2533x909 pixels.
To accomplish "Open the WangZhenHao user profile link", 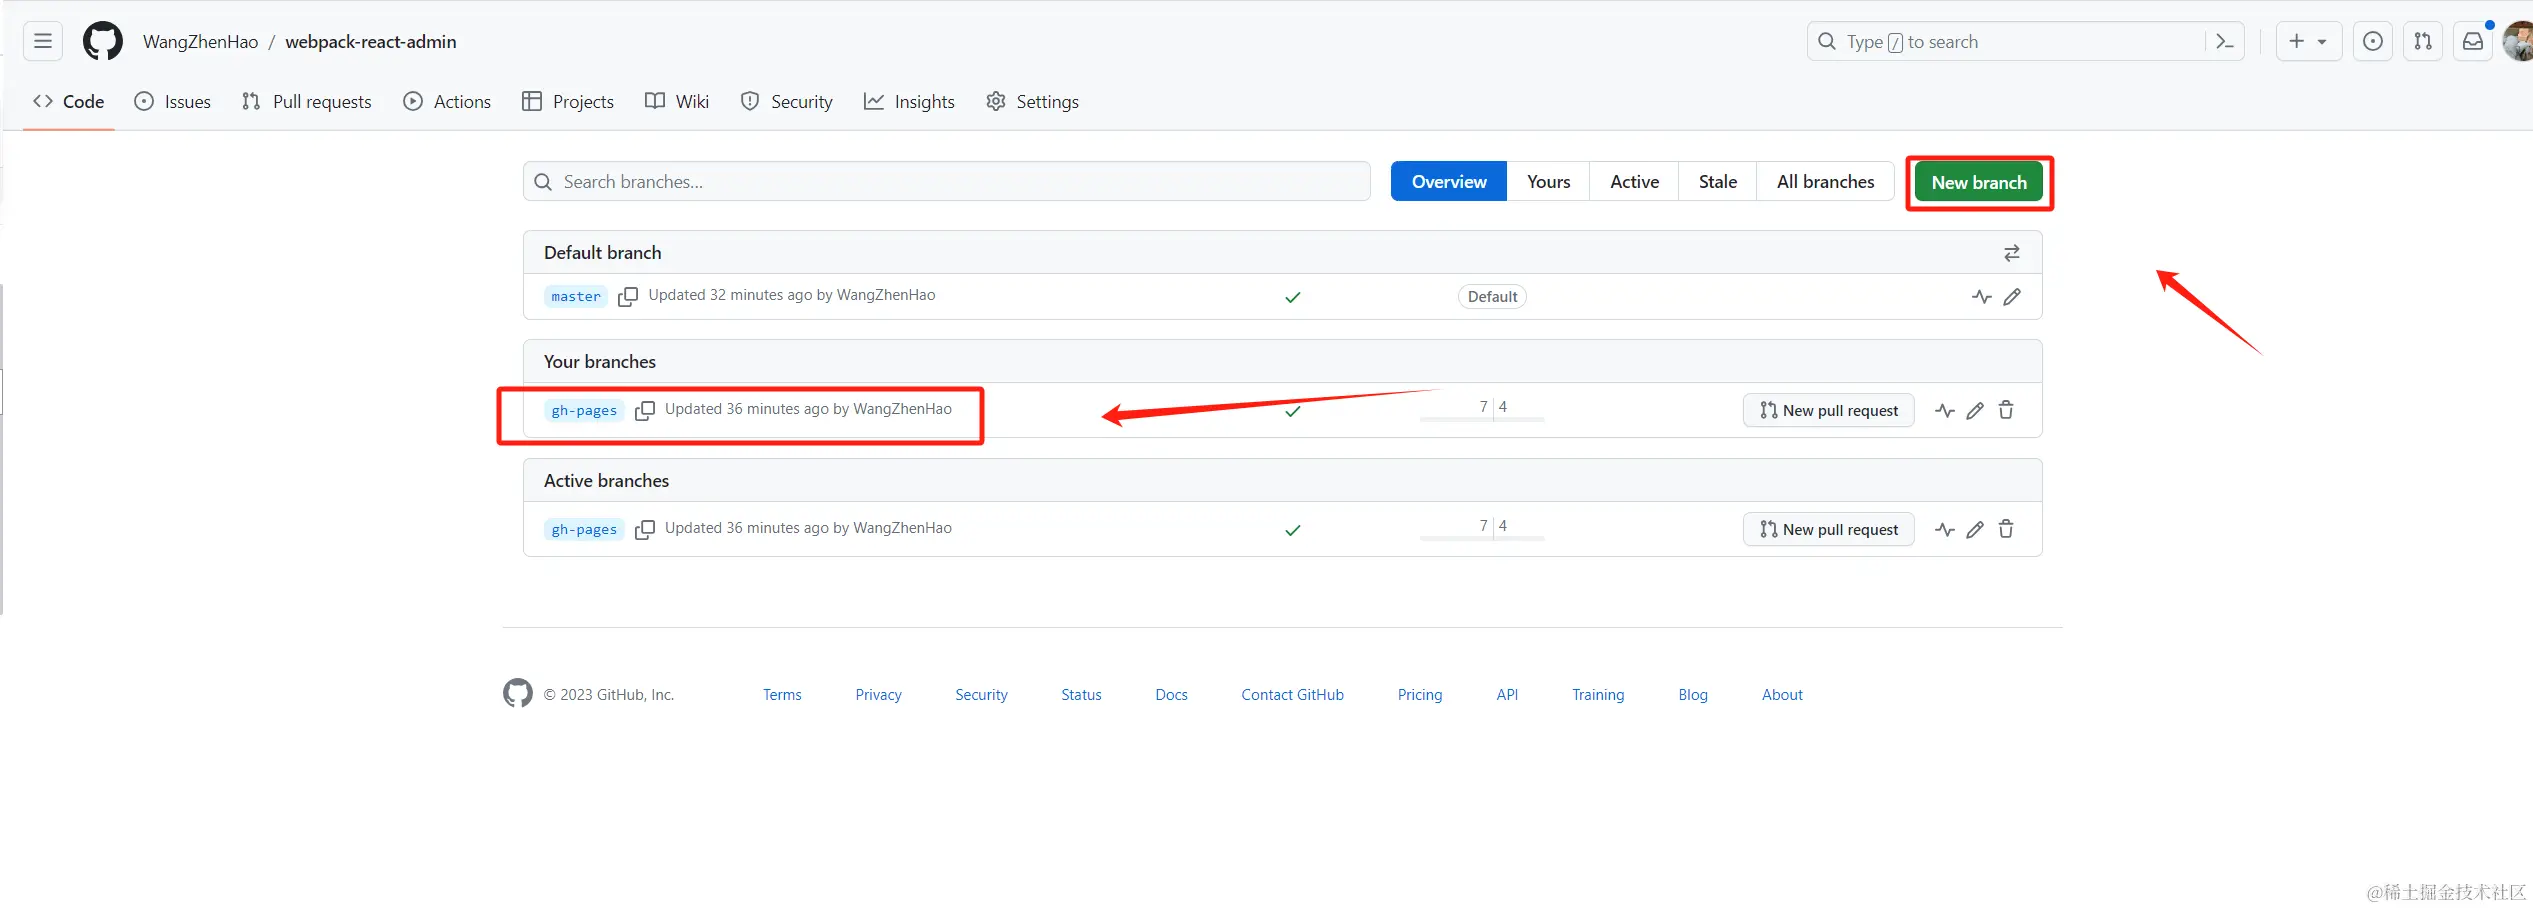I will (201, 42).
